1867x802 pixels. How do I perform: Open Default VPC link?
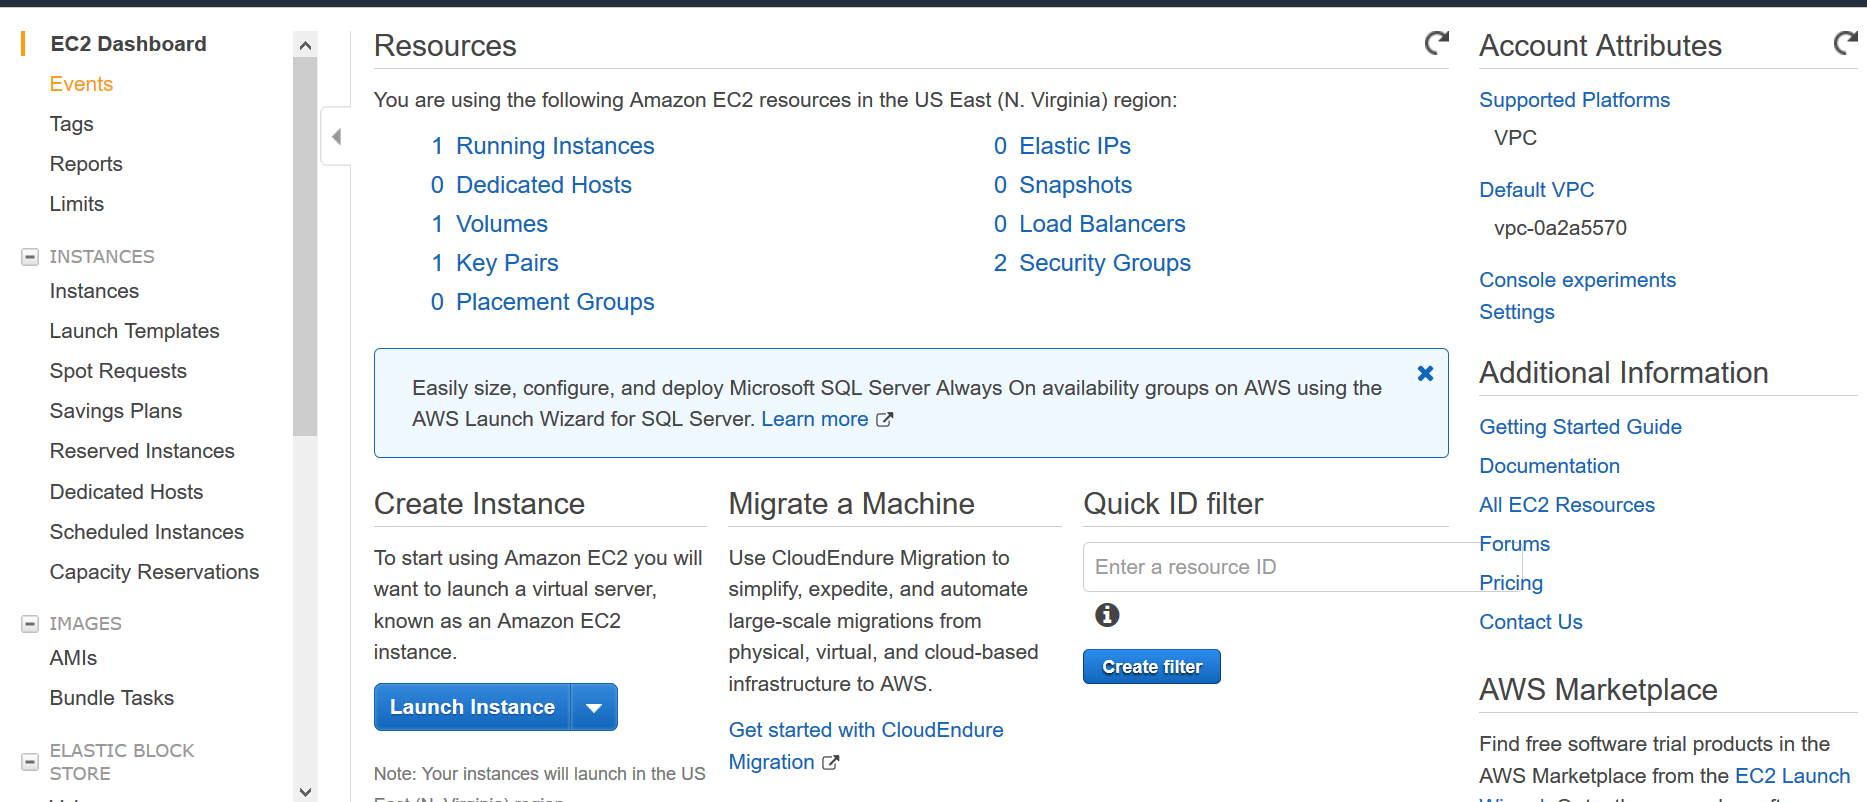click(x=1536, y=190)
